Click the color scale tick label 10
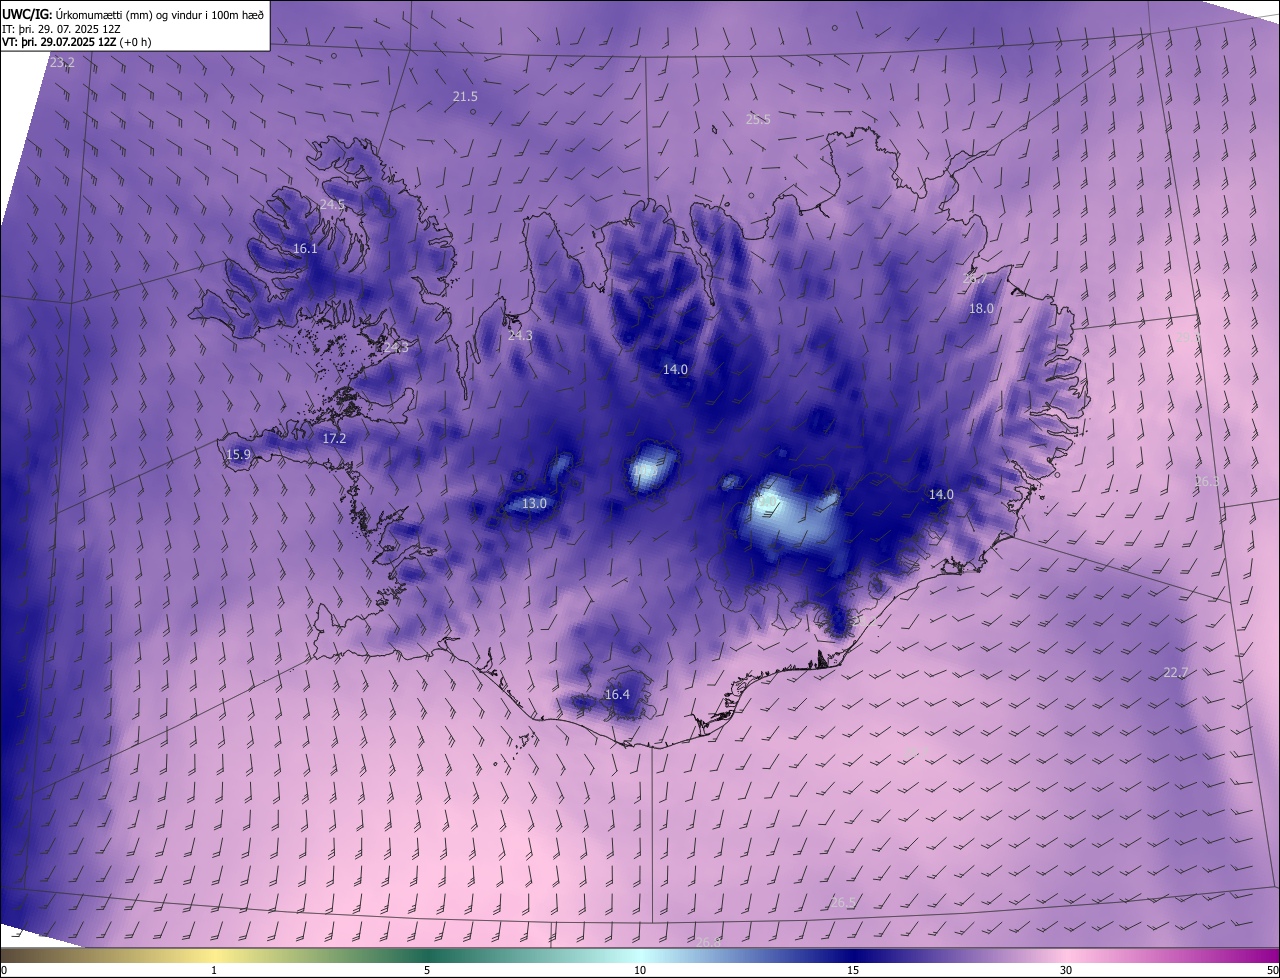 [640, 971]
